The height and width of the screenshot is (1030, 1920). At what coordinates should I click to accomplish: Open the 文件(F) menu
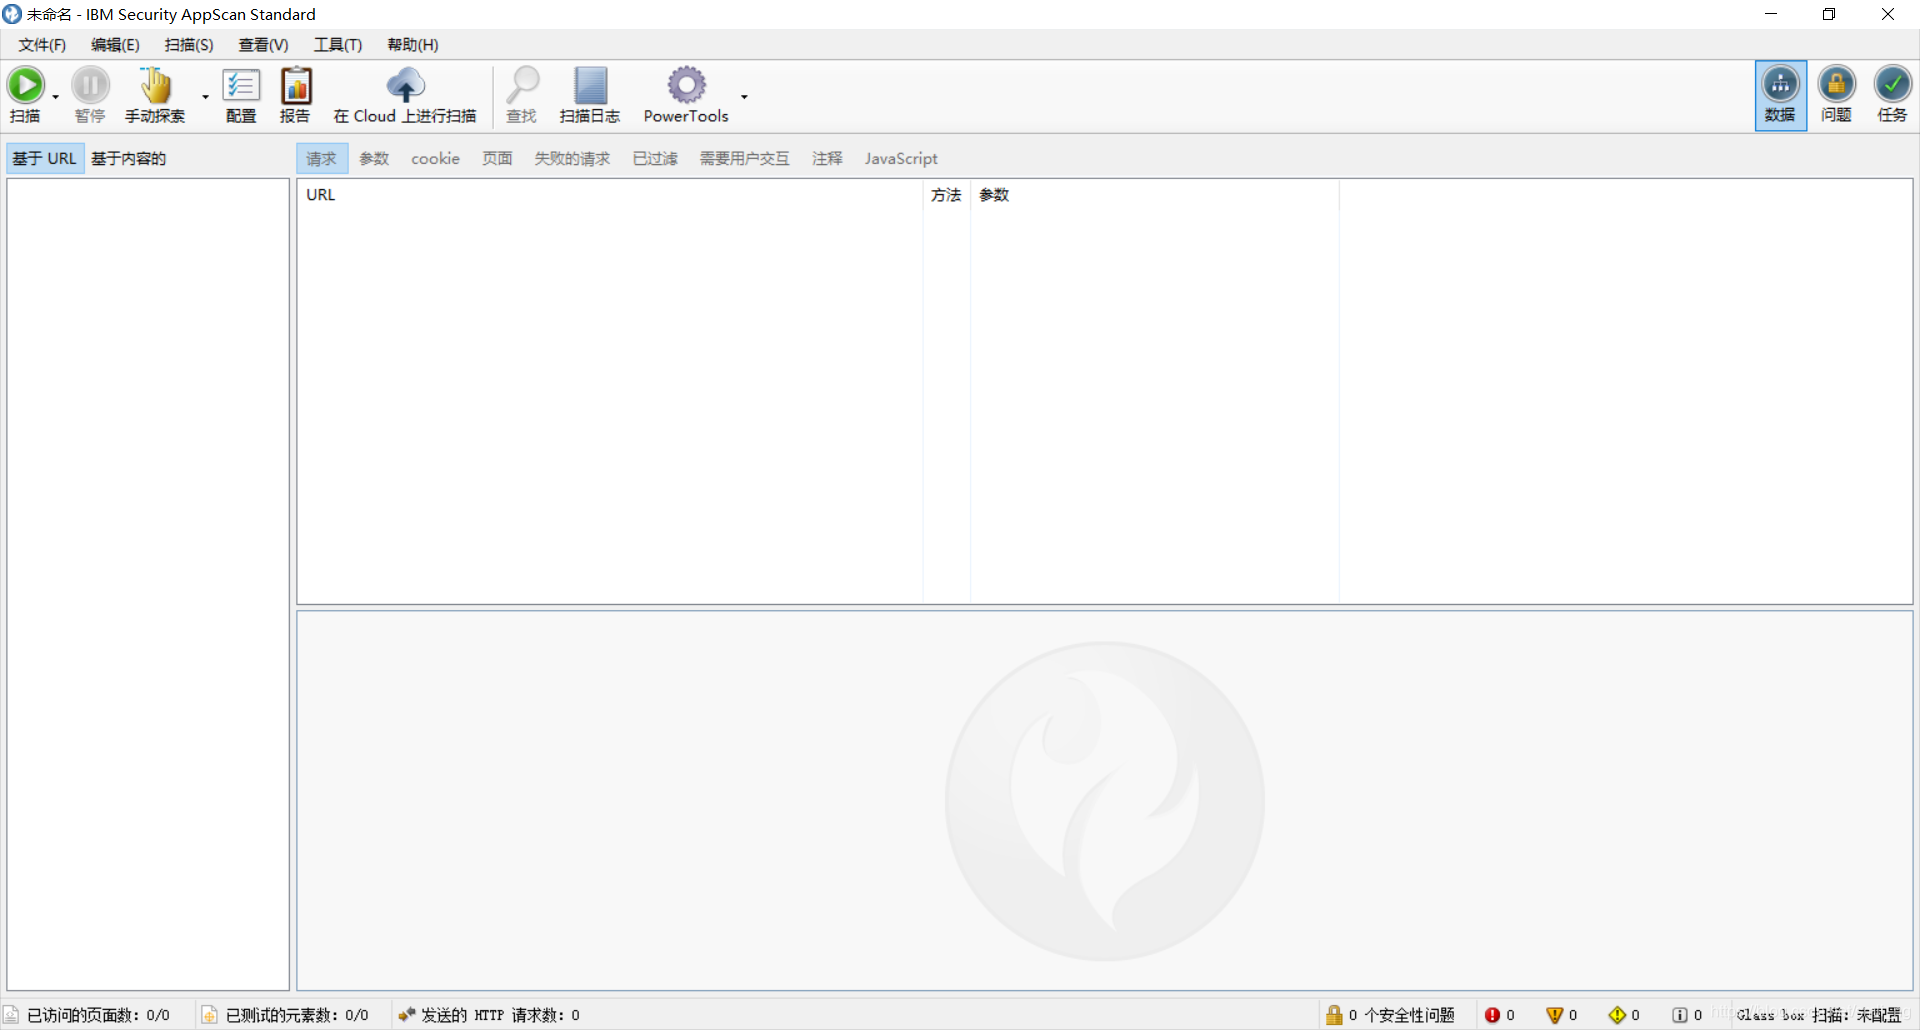point(42,45)
